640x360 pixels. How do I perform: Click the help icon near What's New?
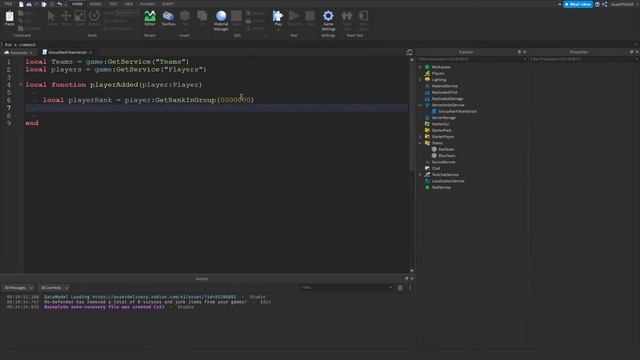(x=597, y=4)
